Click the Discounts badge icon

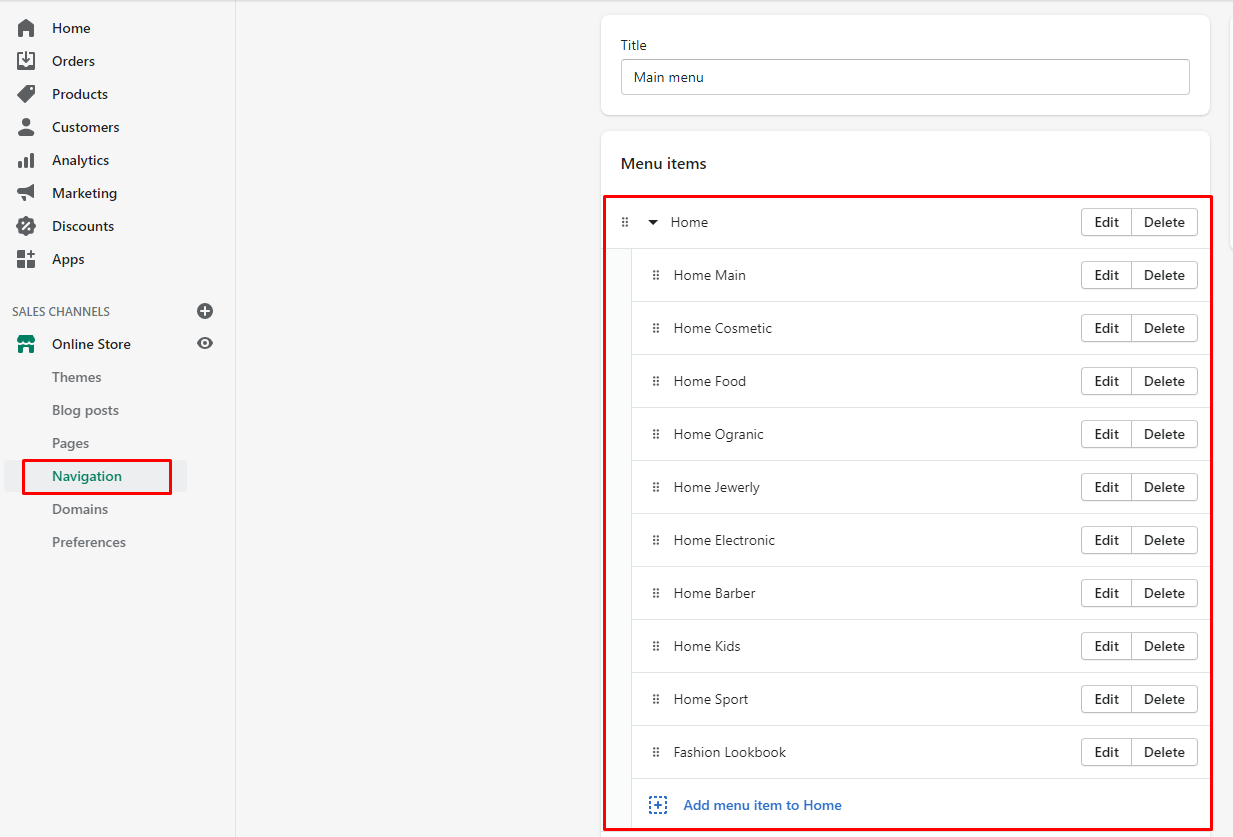[x=26, y=226]
